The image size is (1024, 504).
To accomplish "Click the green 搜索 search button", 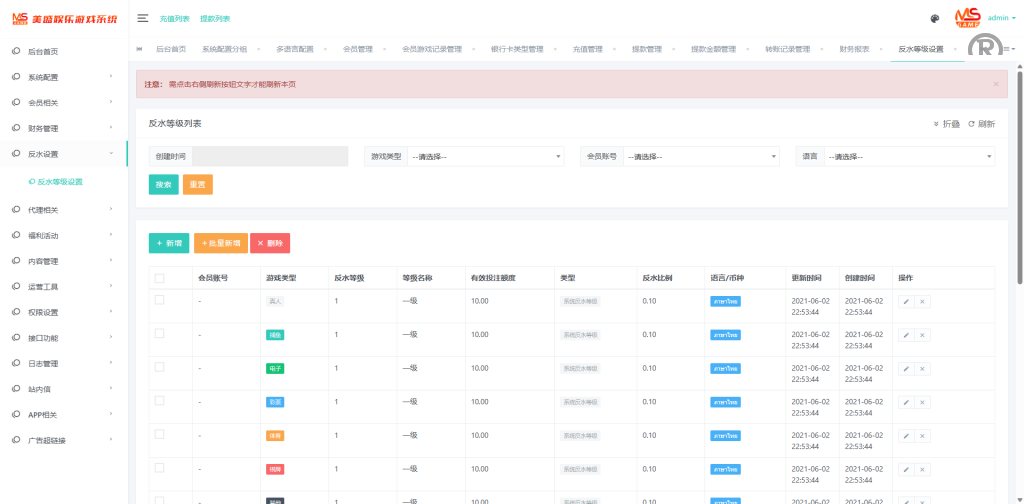I will 164,185.
